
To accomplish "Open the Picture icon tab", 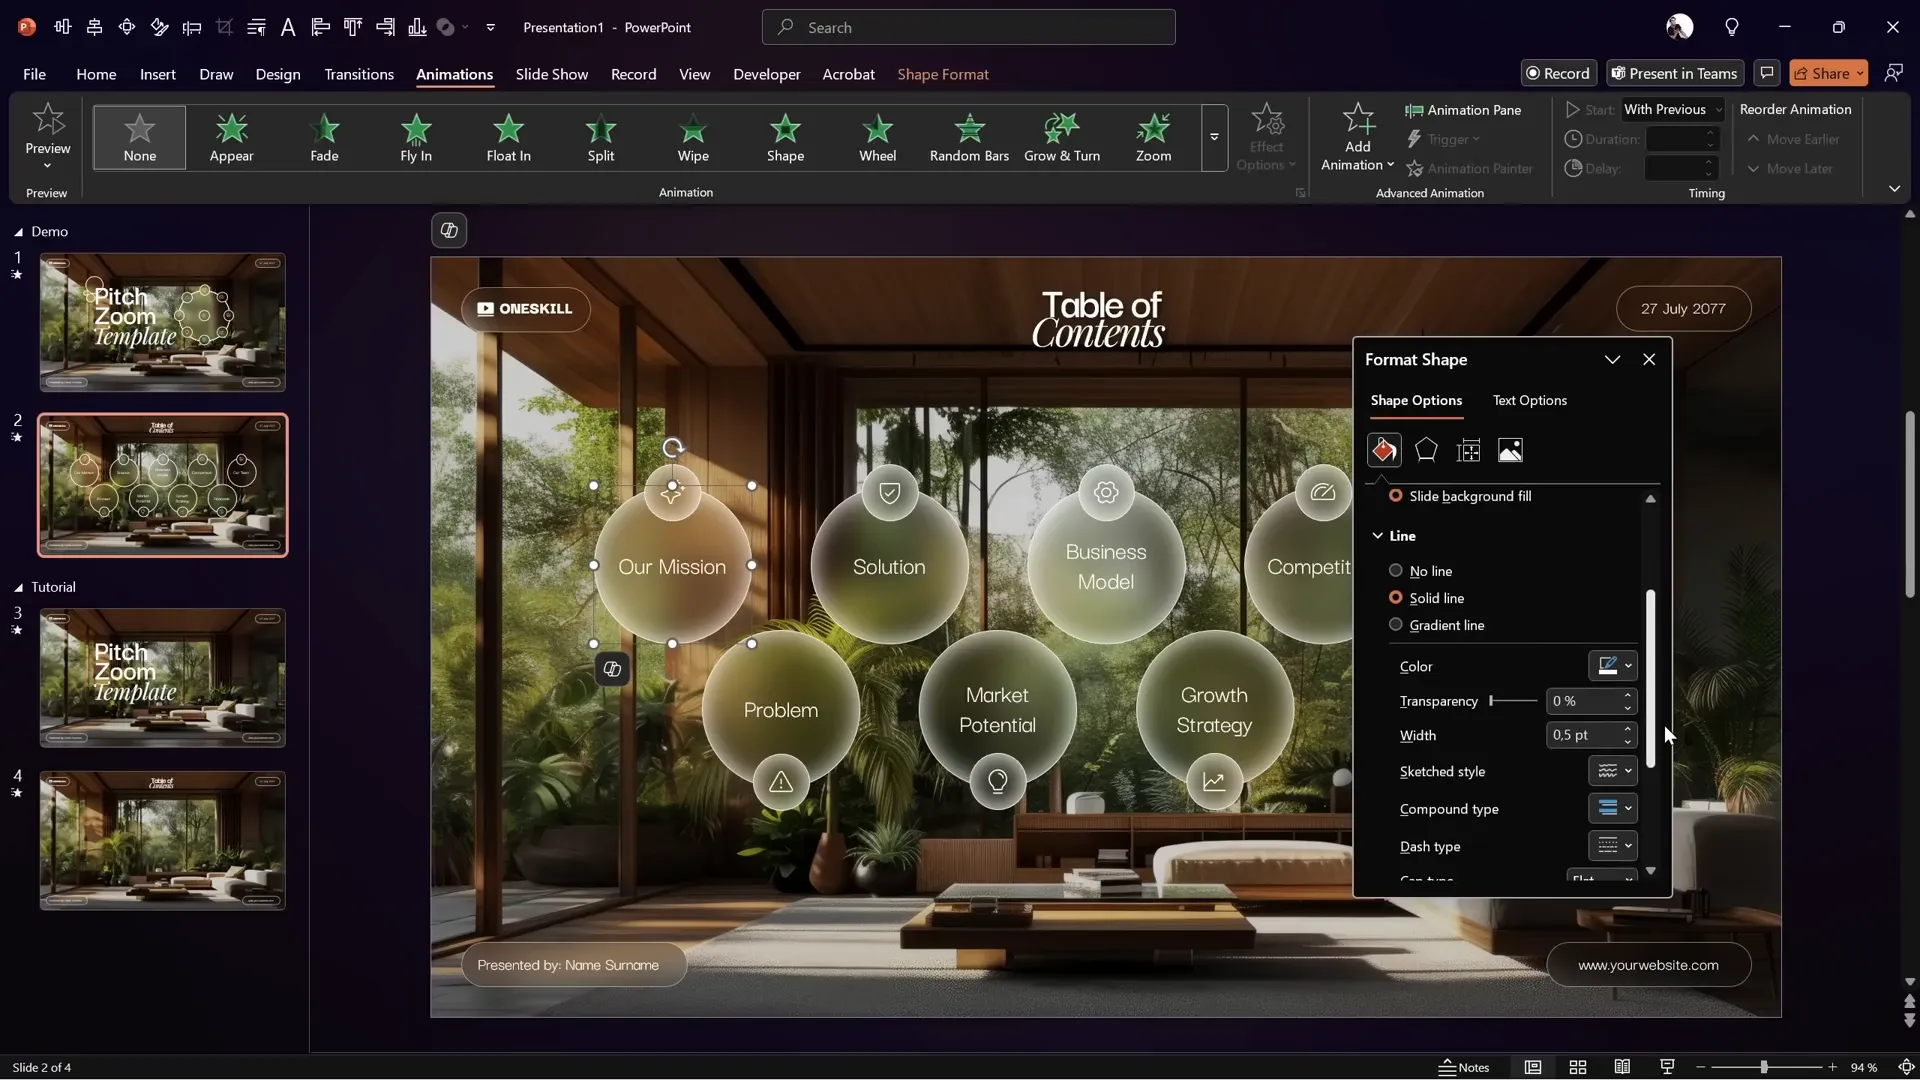I will [x=1510, y=451].
